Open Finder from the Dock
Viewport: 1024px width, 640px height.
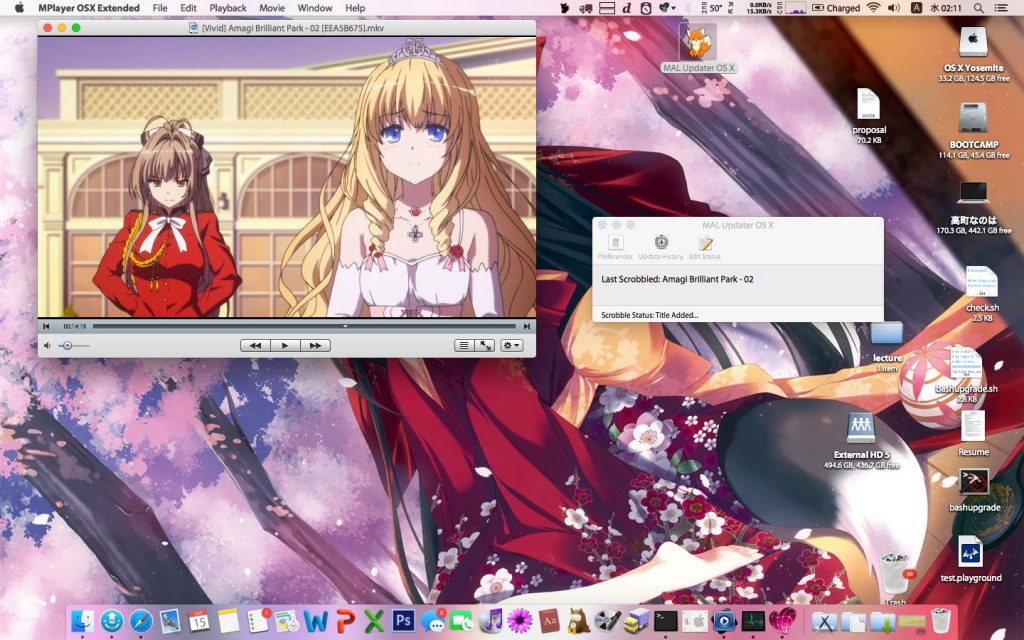click(x=83, y=620)
